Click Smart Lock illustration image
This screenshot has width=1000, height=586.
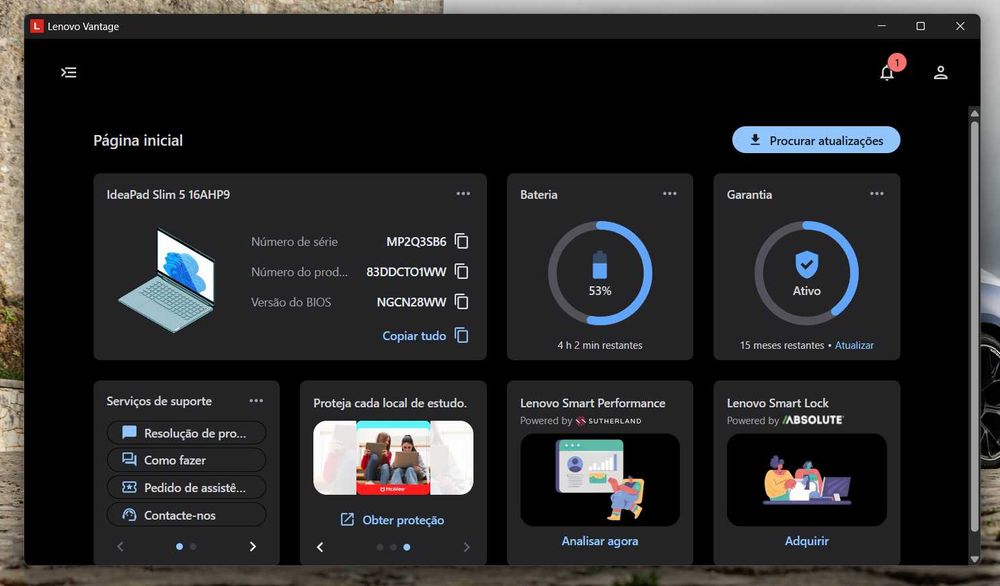pos(807,480)
